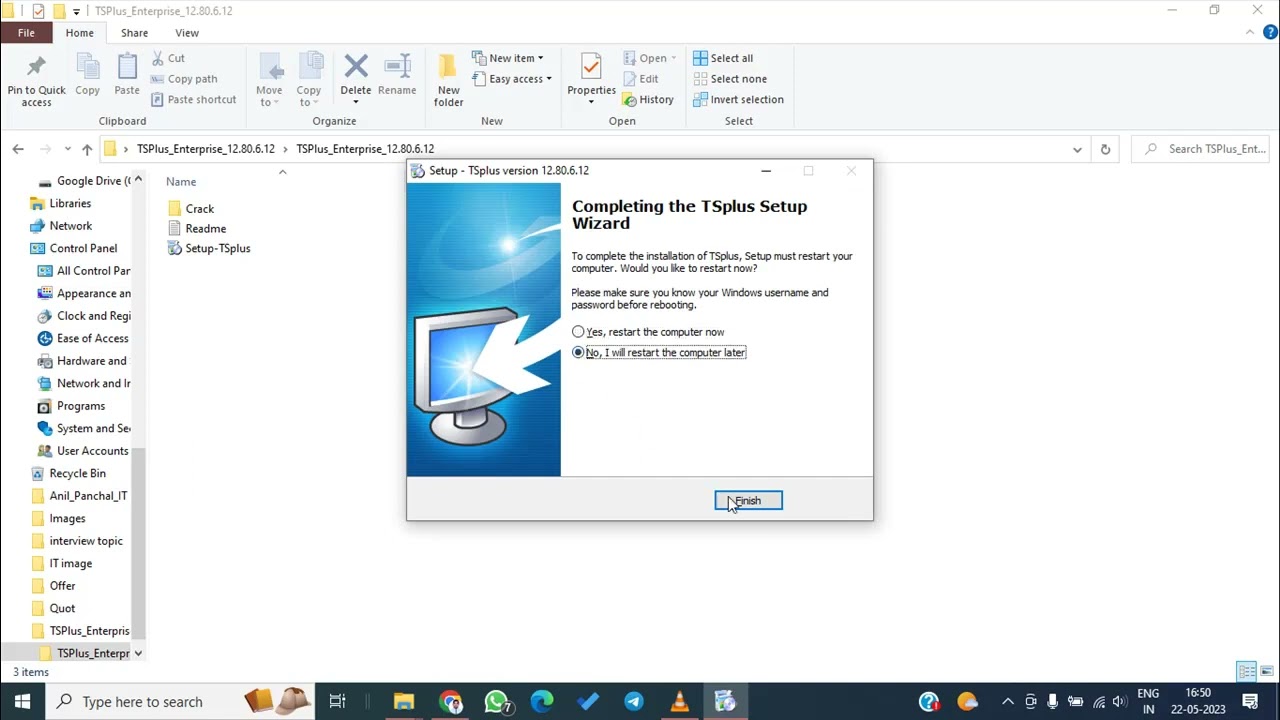Click the Name column header

pyautogui.click(x=181, y=182)
